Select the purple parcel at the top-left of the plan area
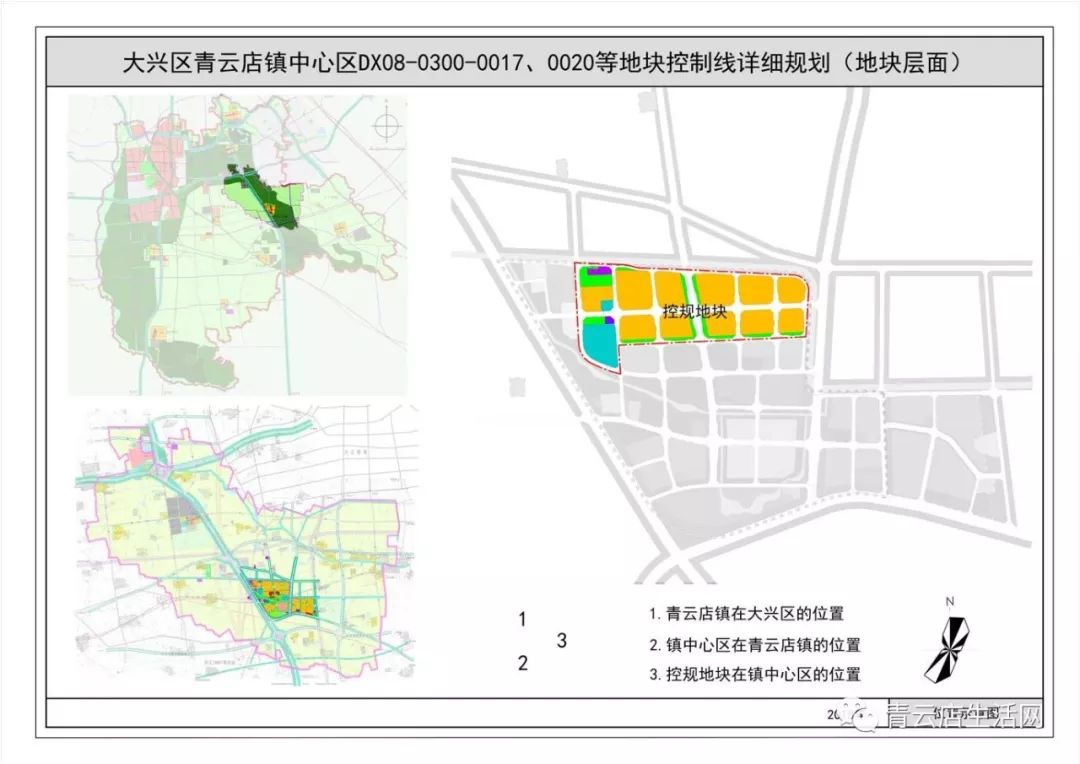The height and width of the screenshot is (764, 1080). [x=600, y=271]
